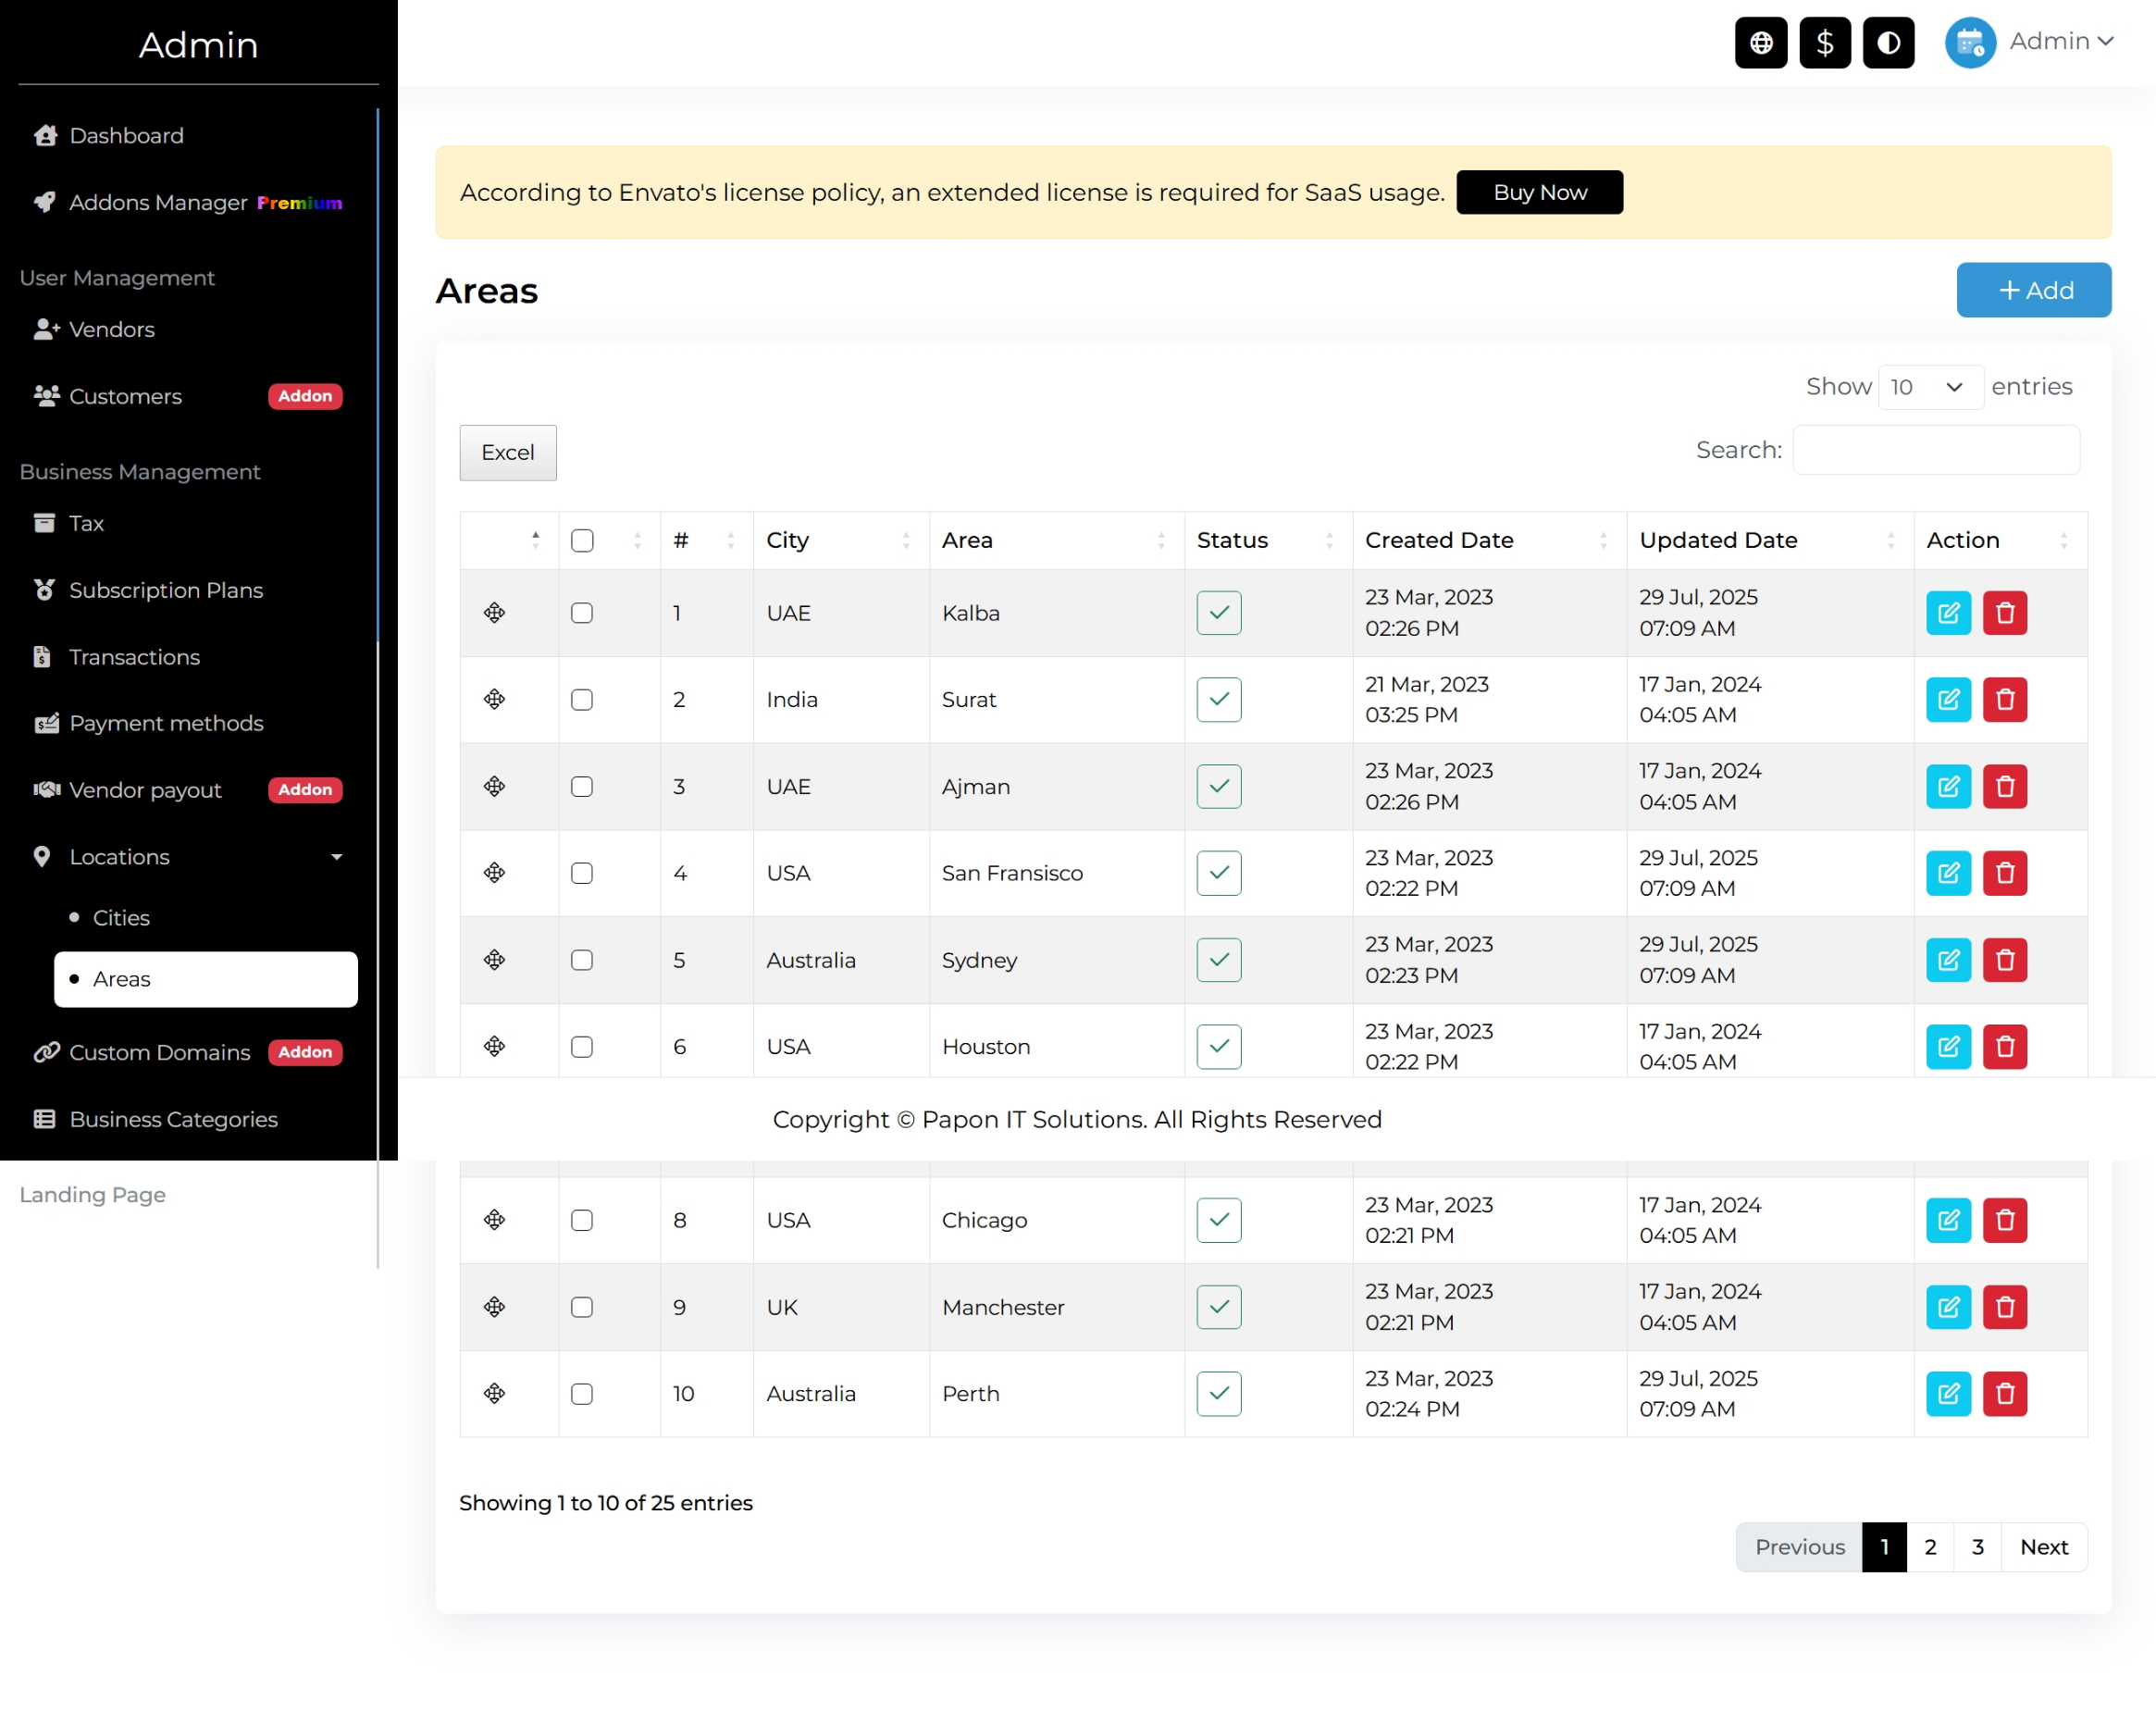Edit the Manchester area entry

(x=1948, y=1307)
